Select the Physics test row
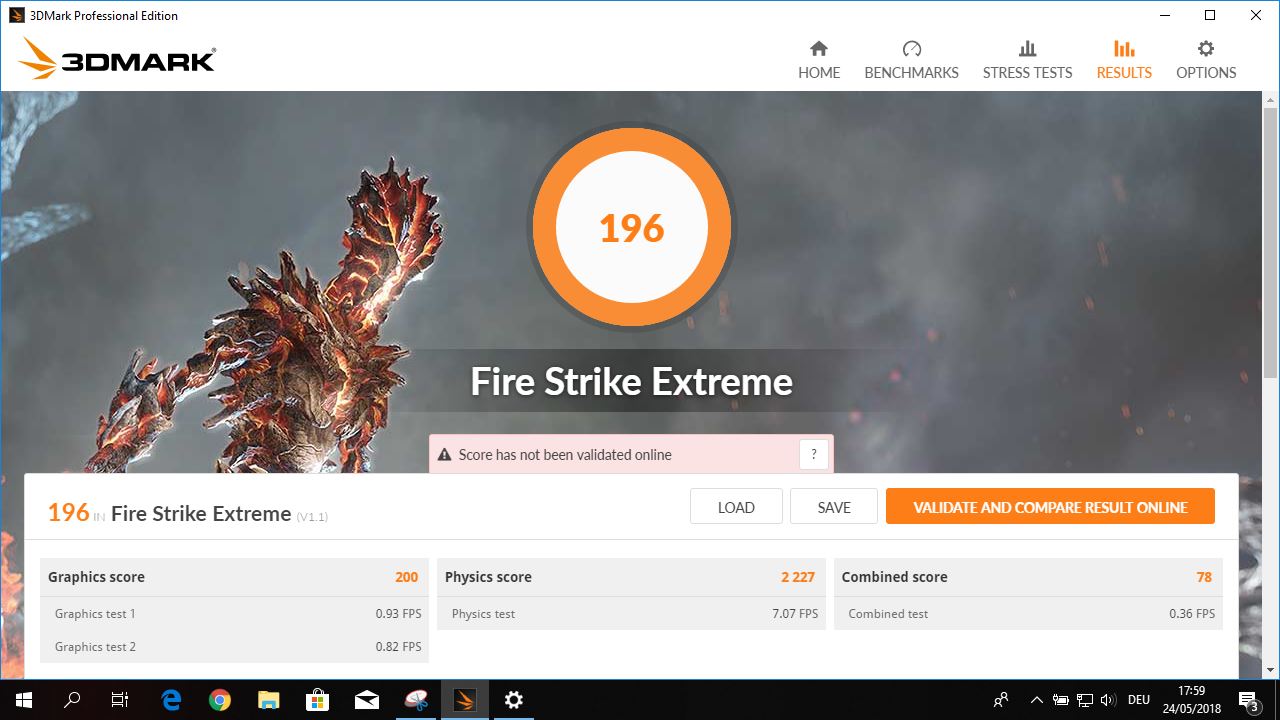 point(631,613)
